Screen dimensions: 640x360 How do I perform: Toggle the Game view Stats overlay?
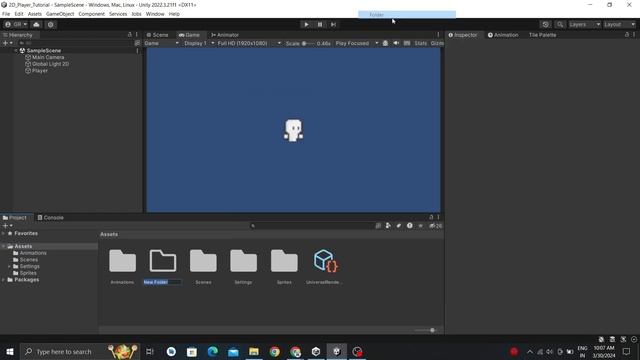(420, 43)
